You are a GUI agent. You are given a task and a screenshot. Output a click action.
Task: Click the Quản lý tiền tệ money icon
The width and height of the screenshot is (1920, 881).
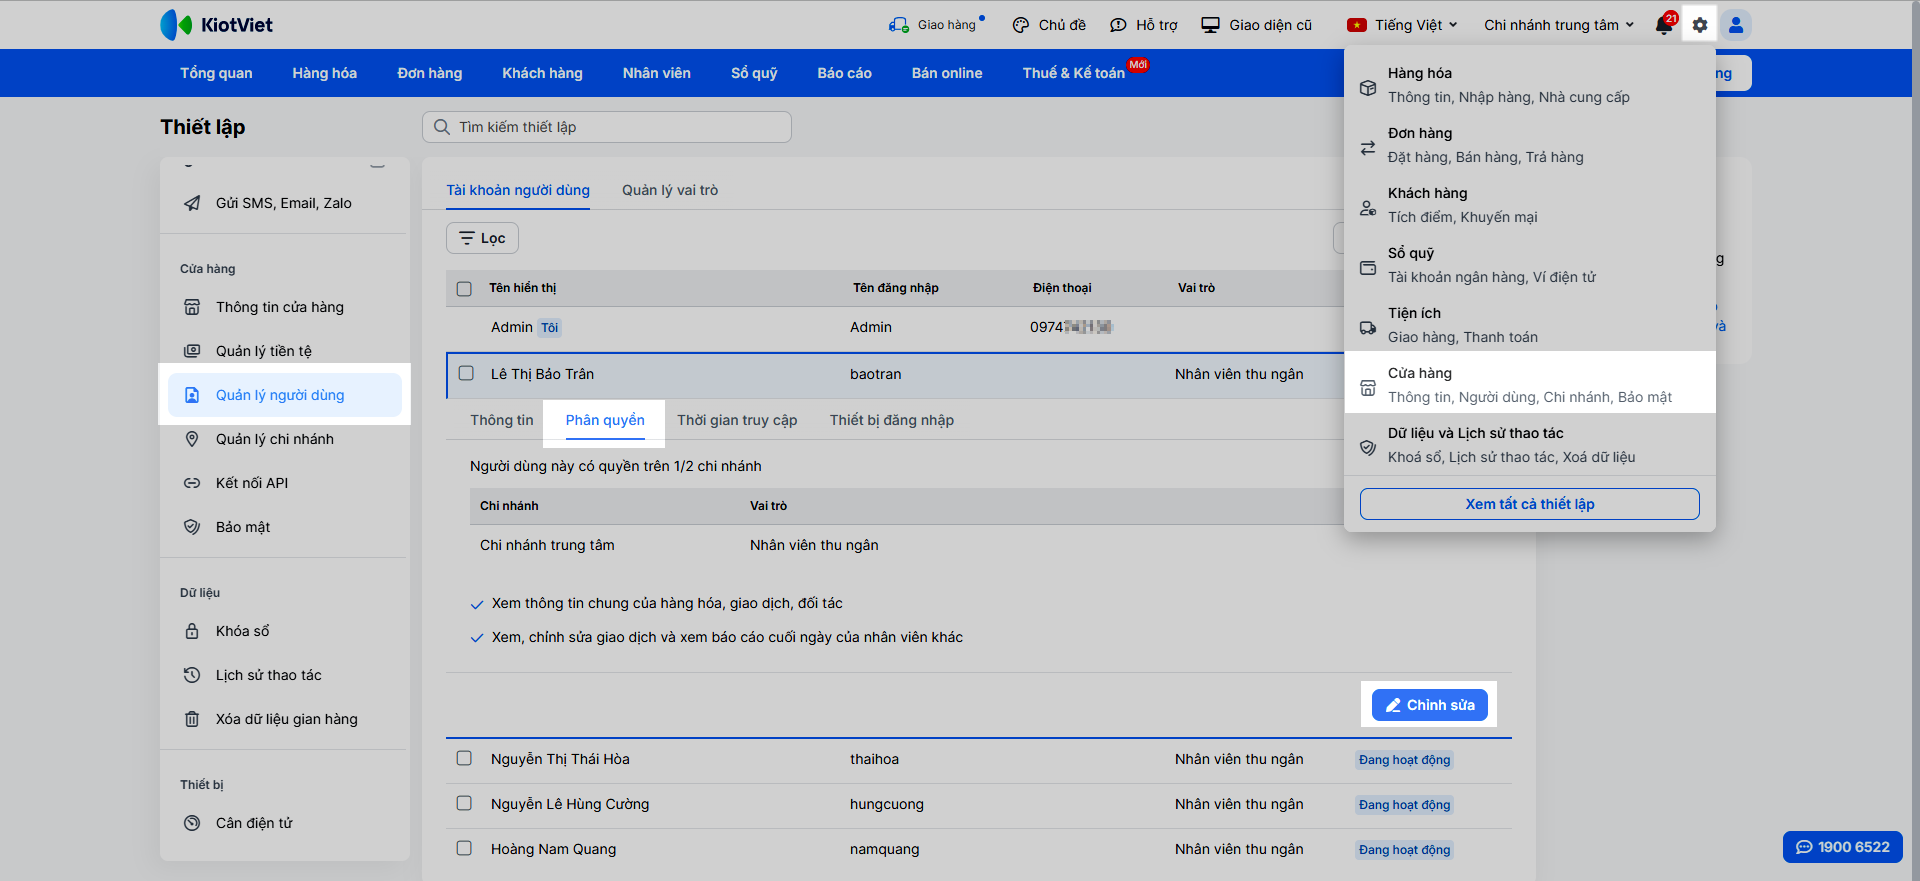pos(192,351)
